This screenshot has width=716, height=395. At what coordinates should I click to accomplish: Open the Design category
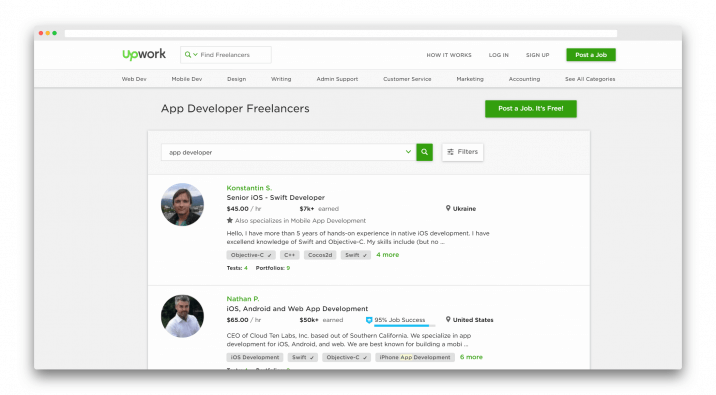(237, 79)
